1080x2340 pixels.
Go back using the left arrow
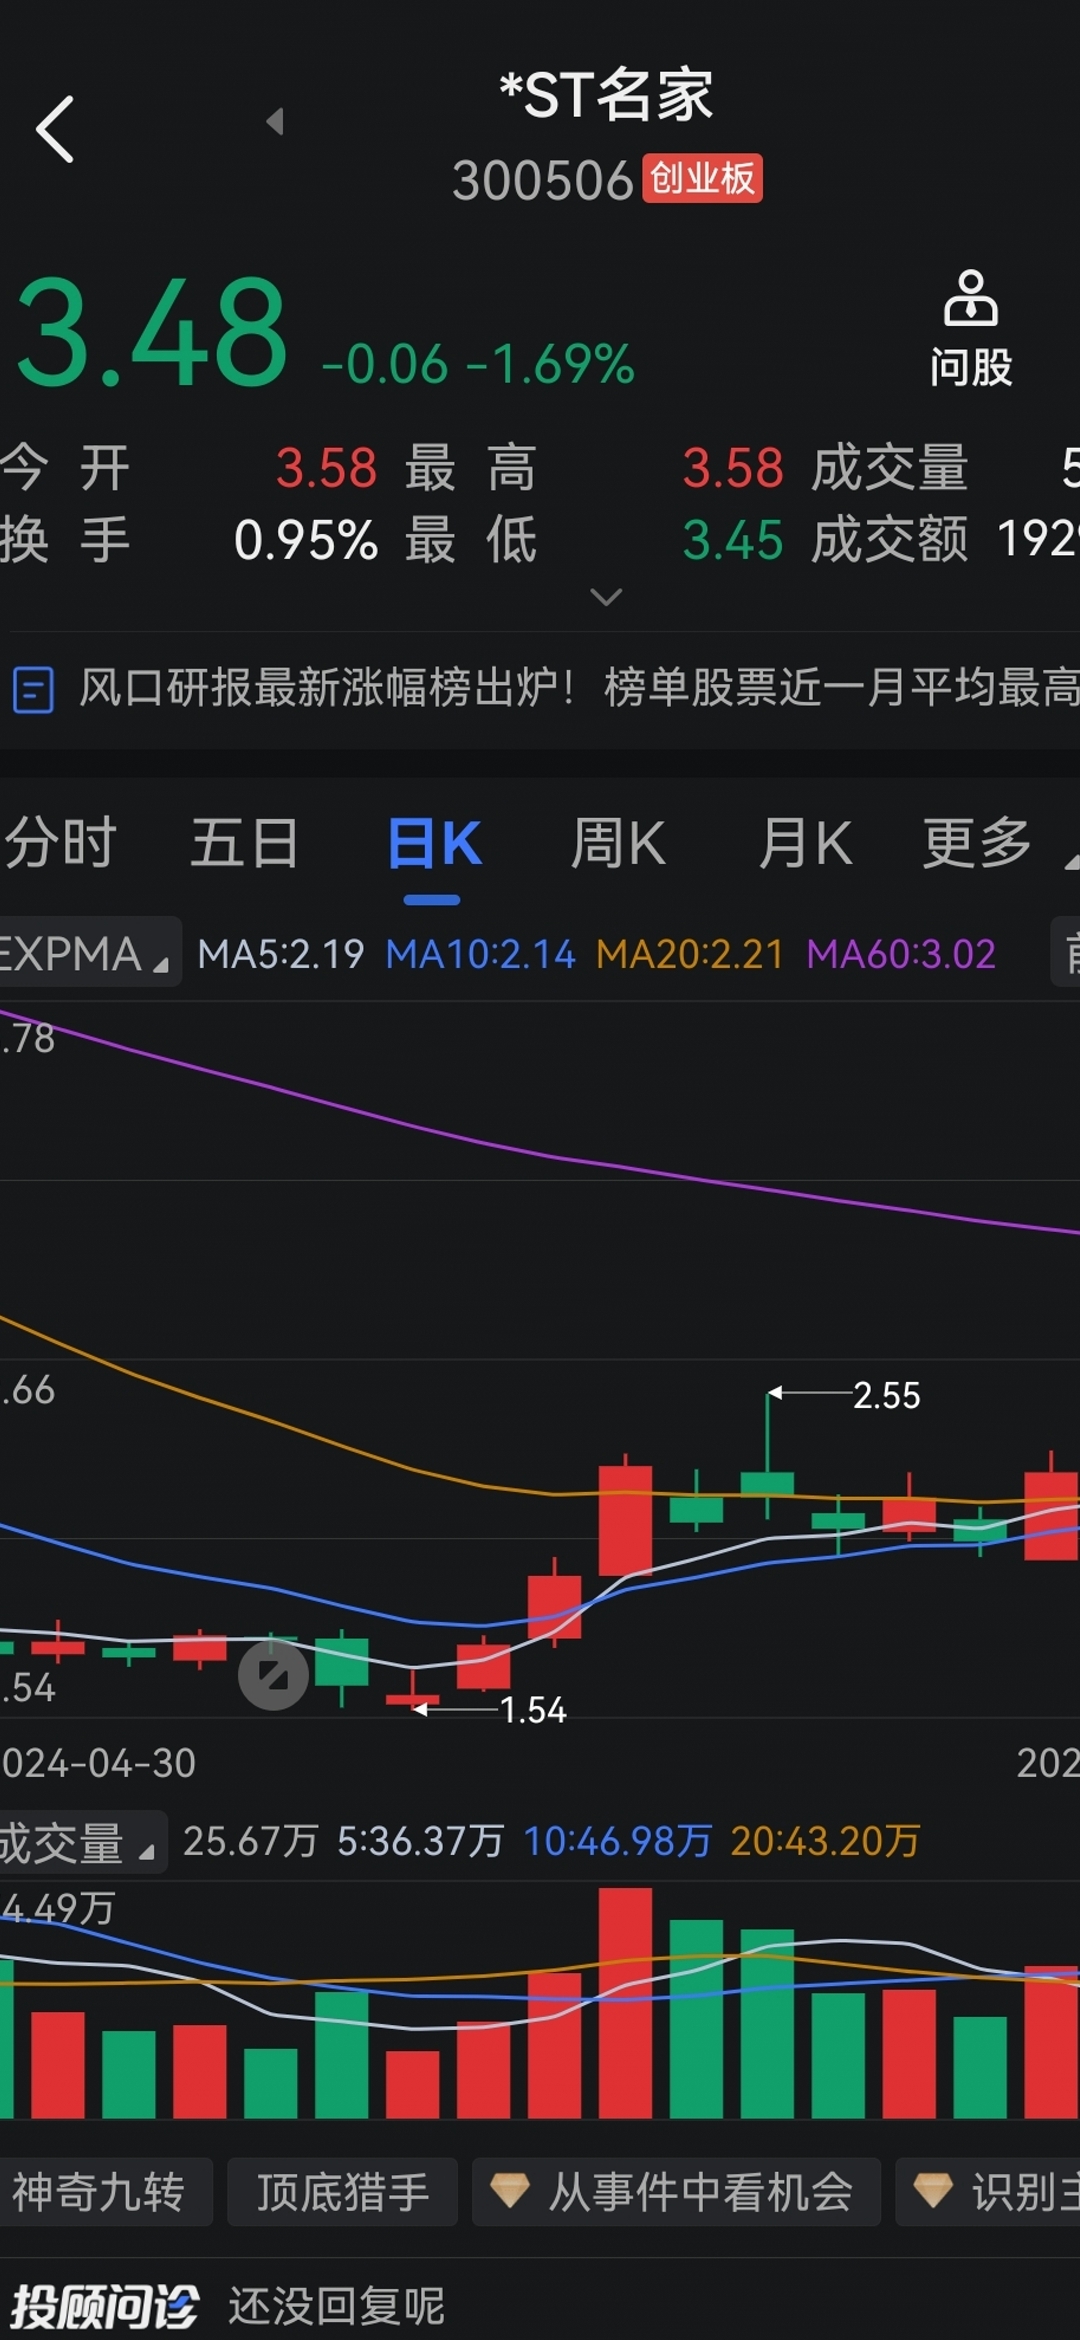[x=55, y=129]
